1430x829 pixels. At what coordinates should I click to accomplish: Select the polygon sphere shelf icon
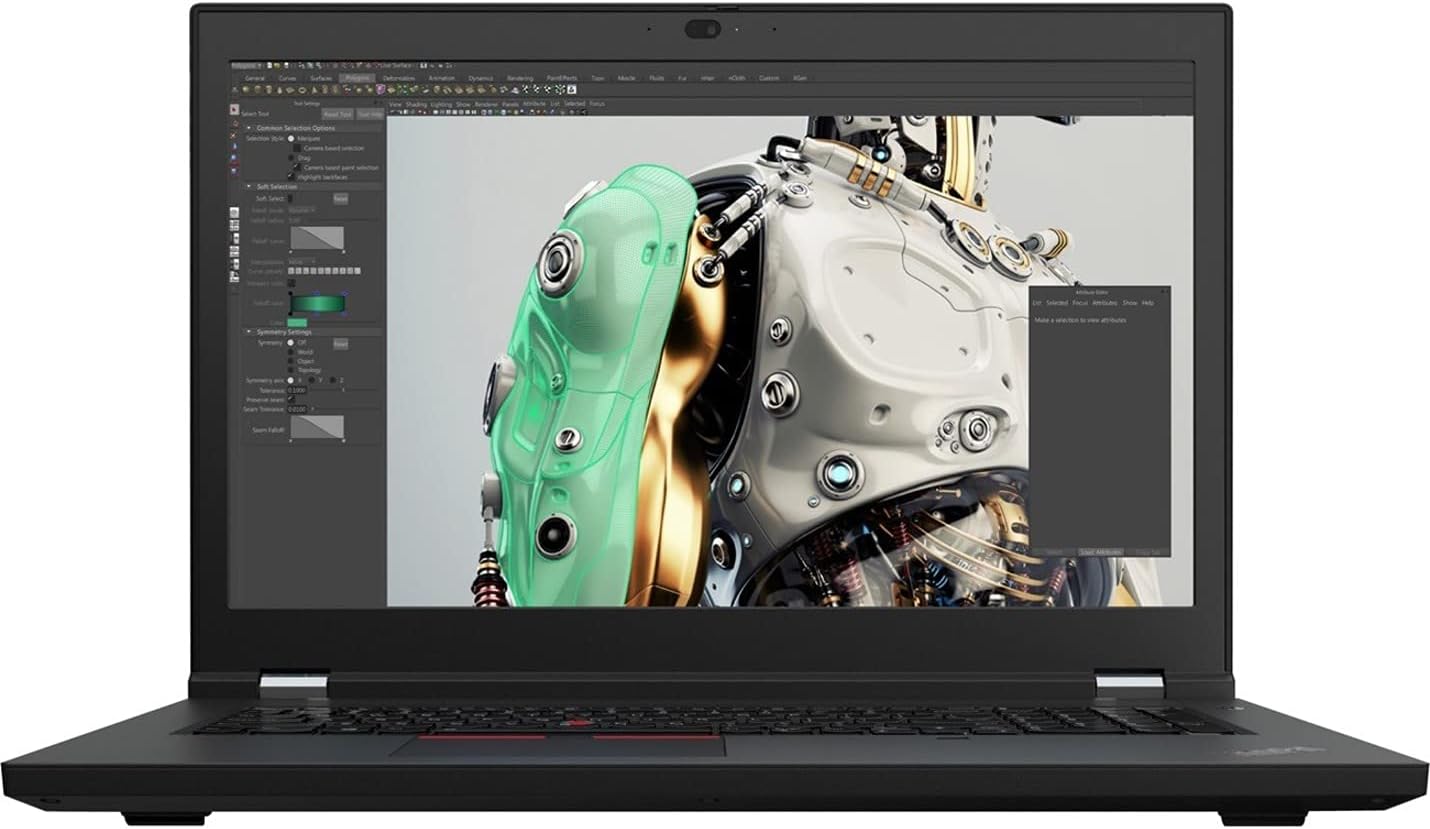click(247, 88)
